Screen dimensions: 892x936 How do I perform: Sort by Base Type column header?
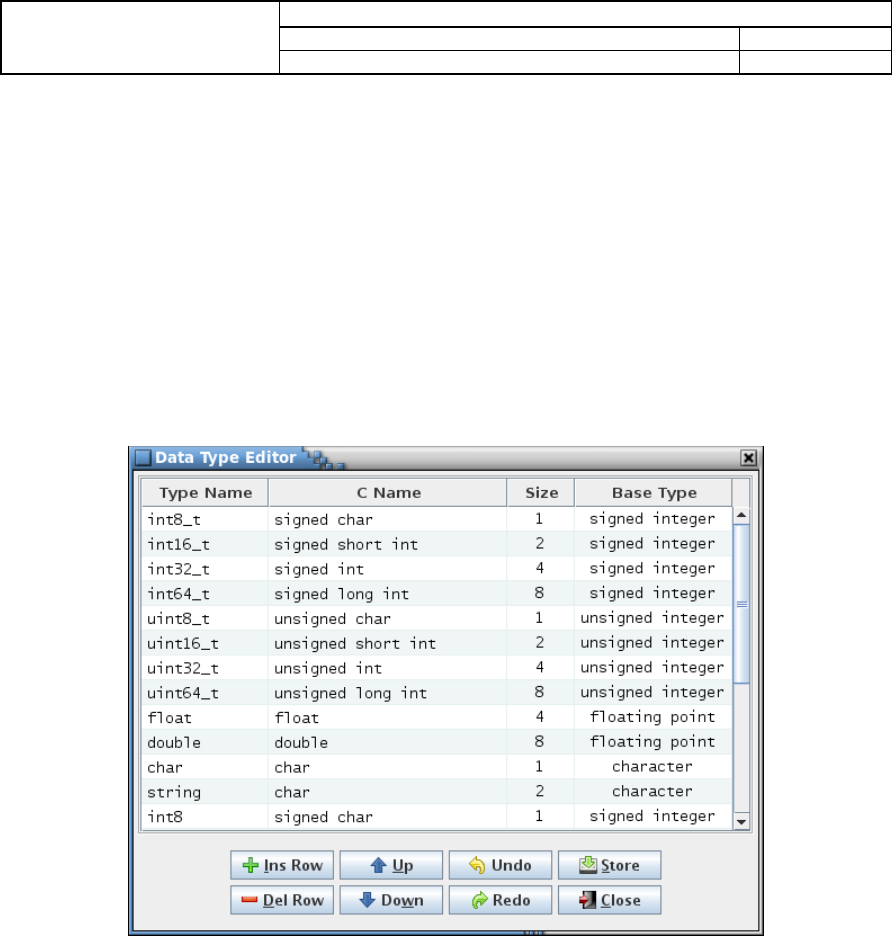pos(654,493)
